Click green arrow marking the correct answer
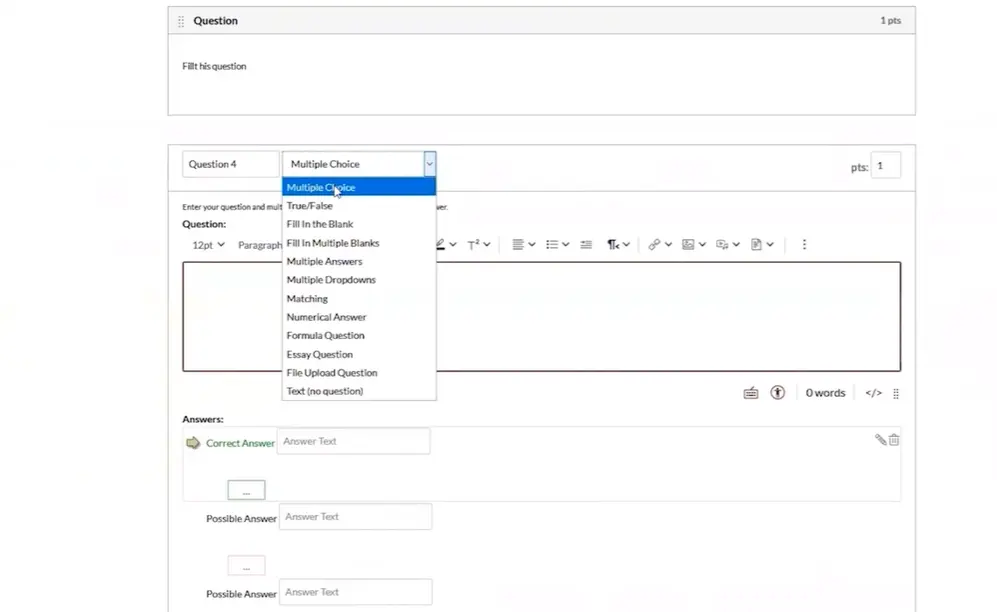 (193, 443)
